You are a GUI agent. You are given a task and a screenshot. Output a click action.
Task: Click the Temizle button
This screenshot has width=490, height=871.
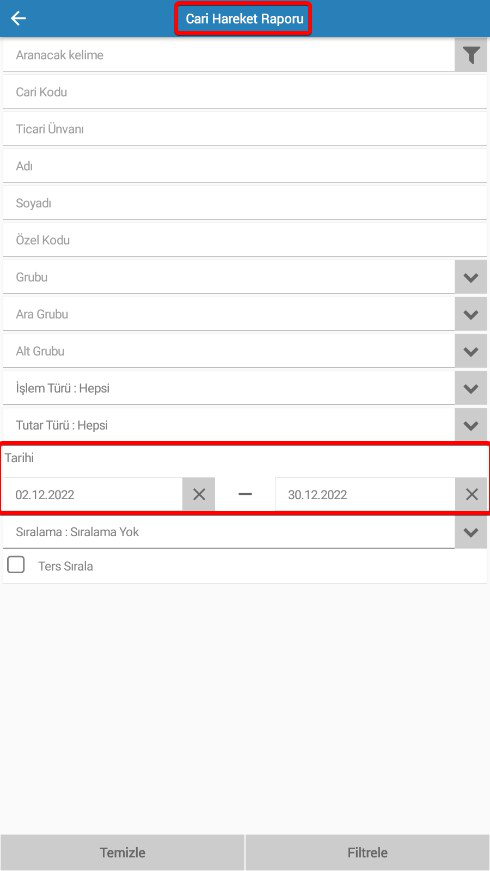pos(122,853)
